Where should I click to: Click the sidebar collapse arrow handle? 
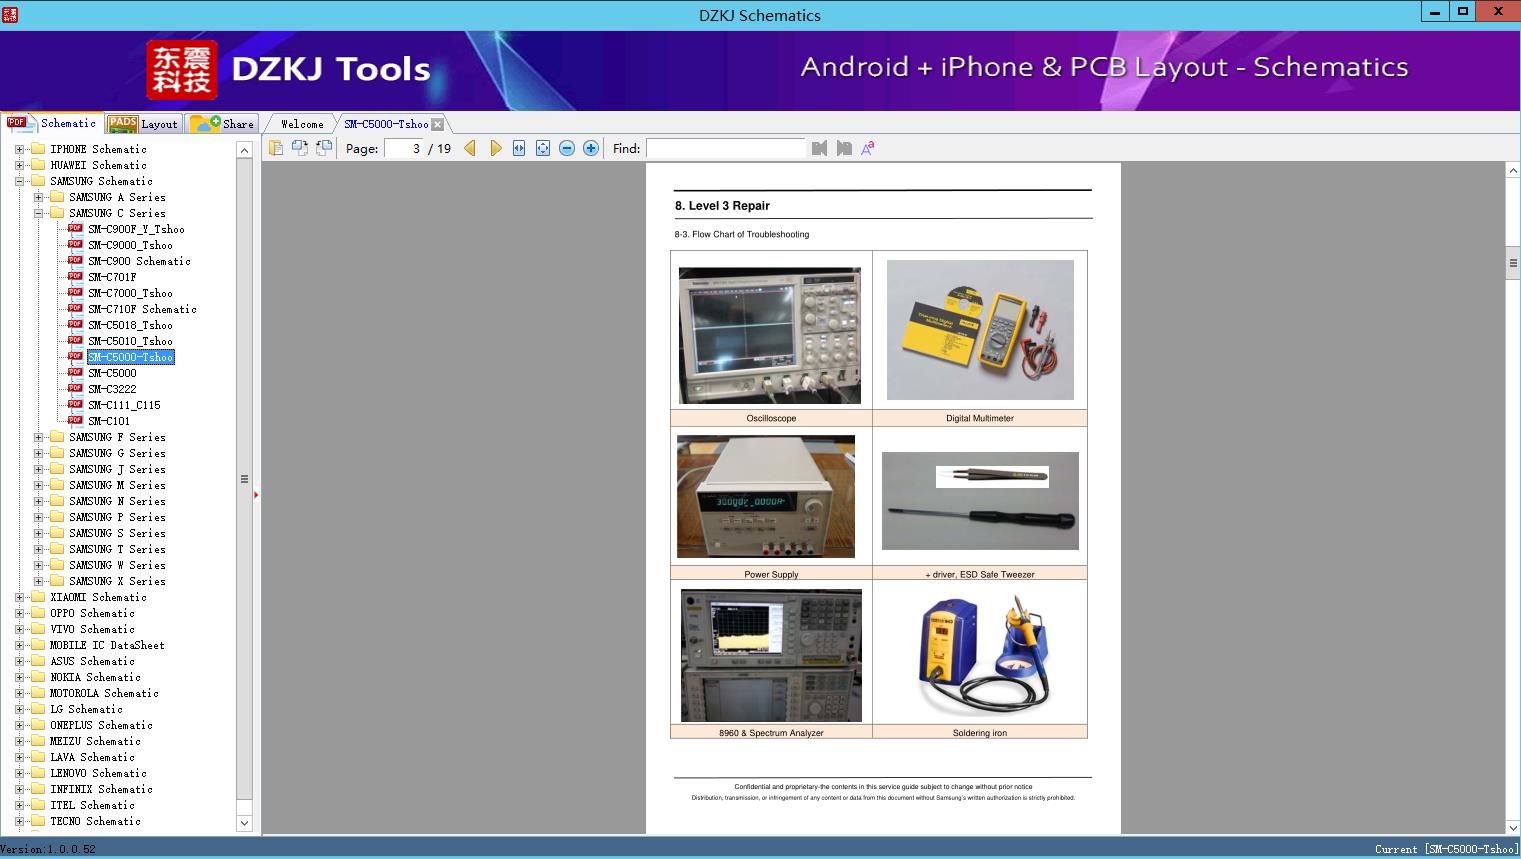tap(256, 494)
